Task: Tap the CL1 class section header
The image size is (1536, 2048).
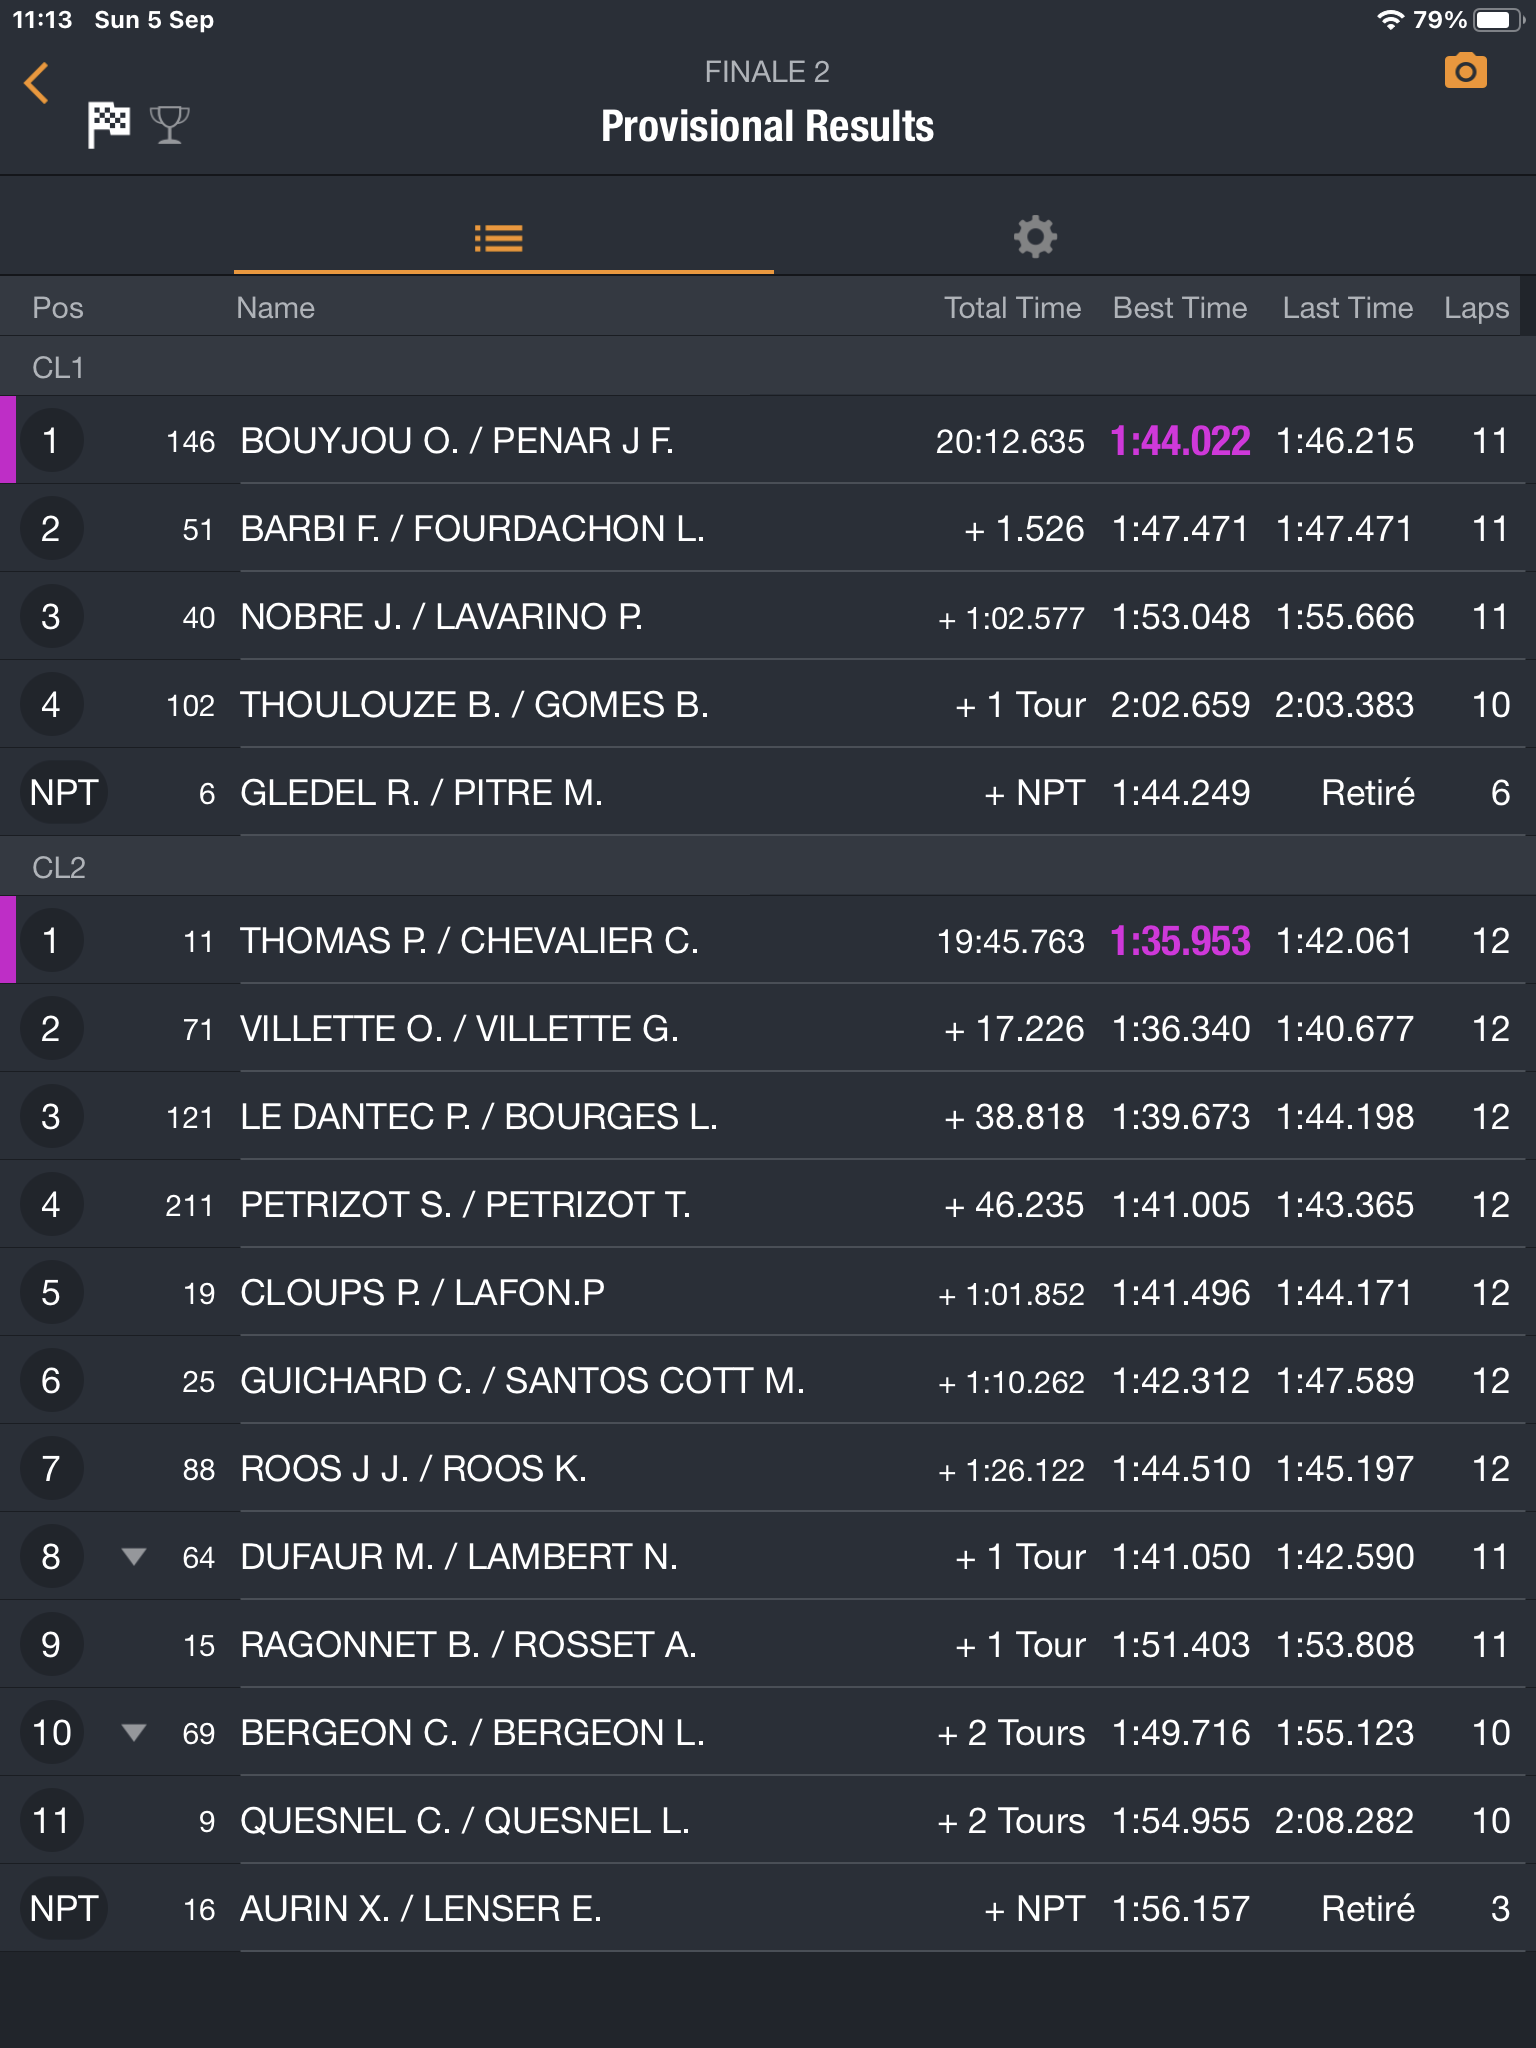Action: (x=58, y=368)
